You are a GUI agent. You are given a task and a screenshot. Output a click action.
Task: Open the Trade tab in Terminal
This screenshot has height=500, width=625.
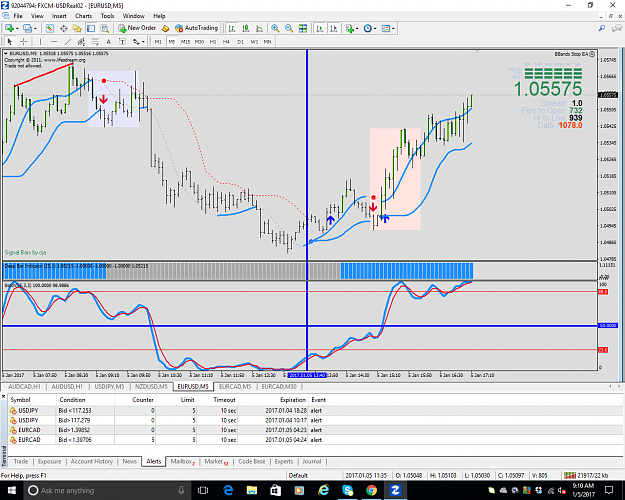coord(21,461)
